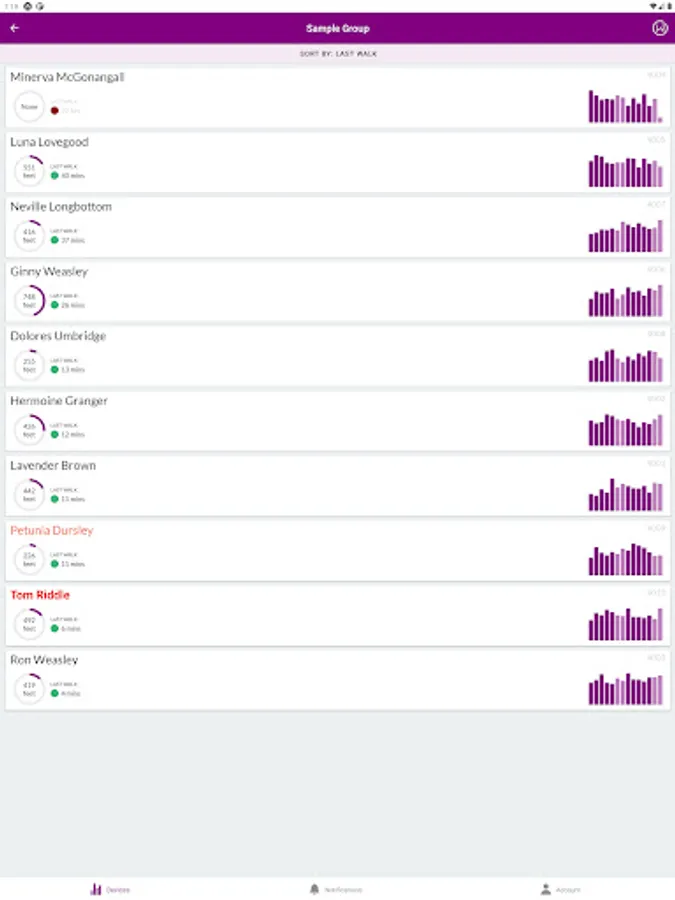Image resolution: width=675 pixels, height=900 pixels.
Task: Tap Lavender Brown's 442 feet progress ring
Action: [x=29, y=494]
